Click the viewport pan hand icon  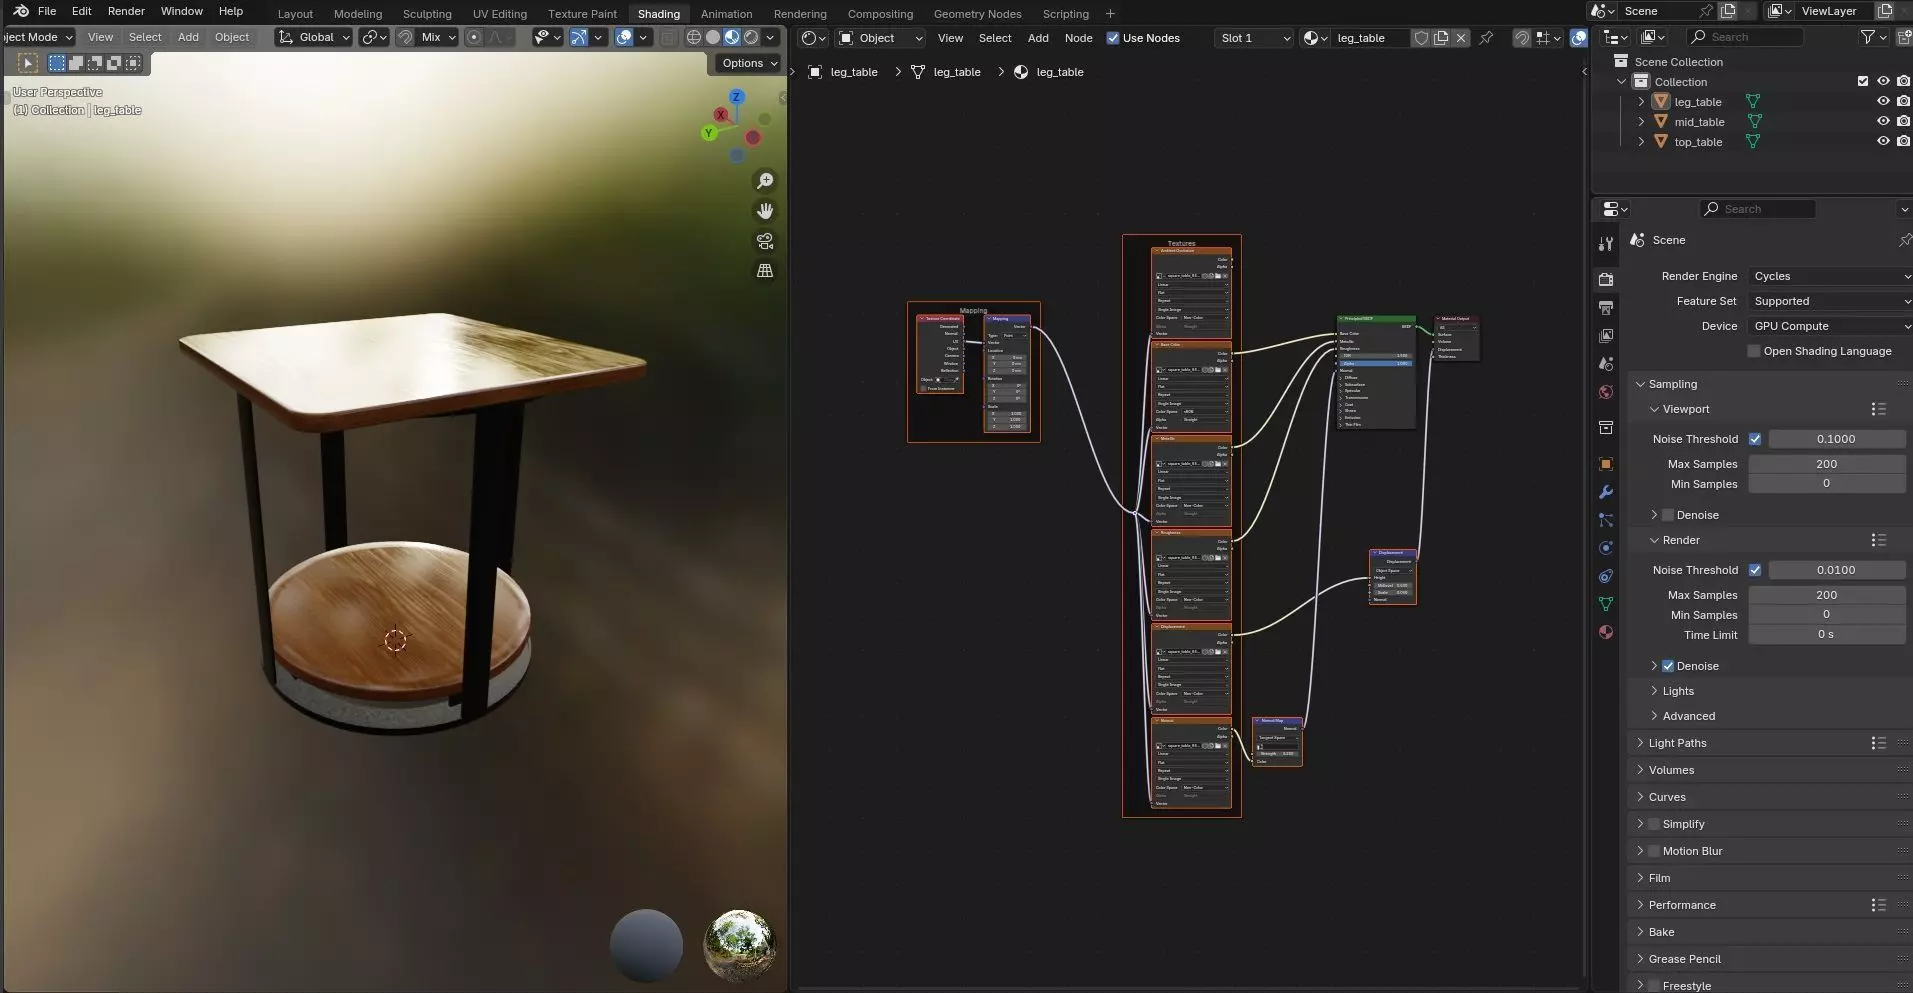[x=765, y=211]
